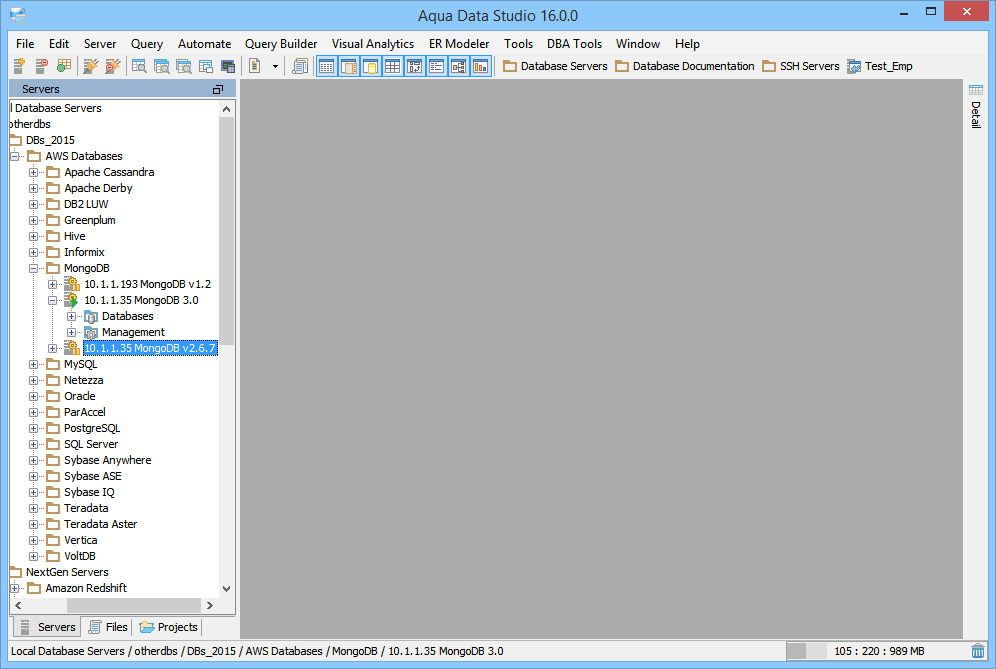Toggle the yellow database cylinder panel icon
Viewport: 996px width, 669px height.
tap(370, 65)
